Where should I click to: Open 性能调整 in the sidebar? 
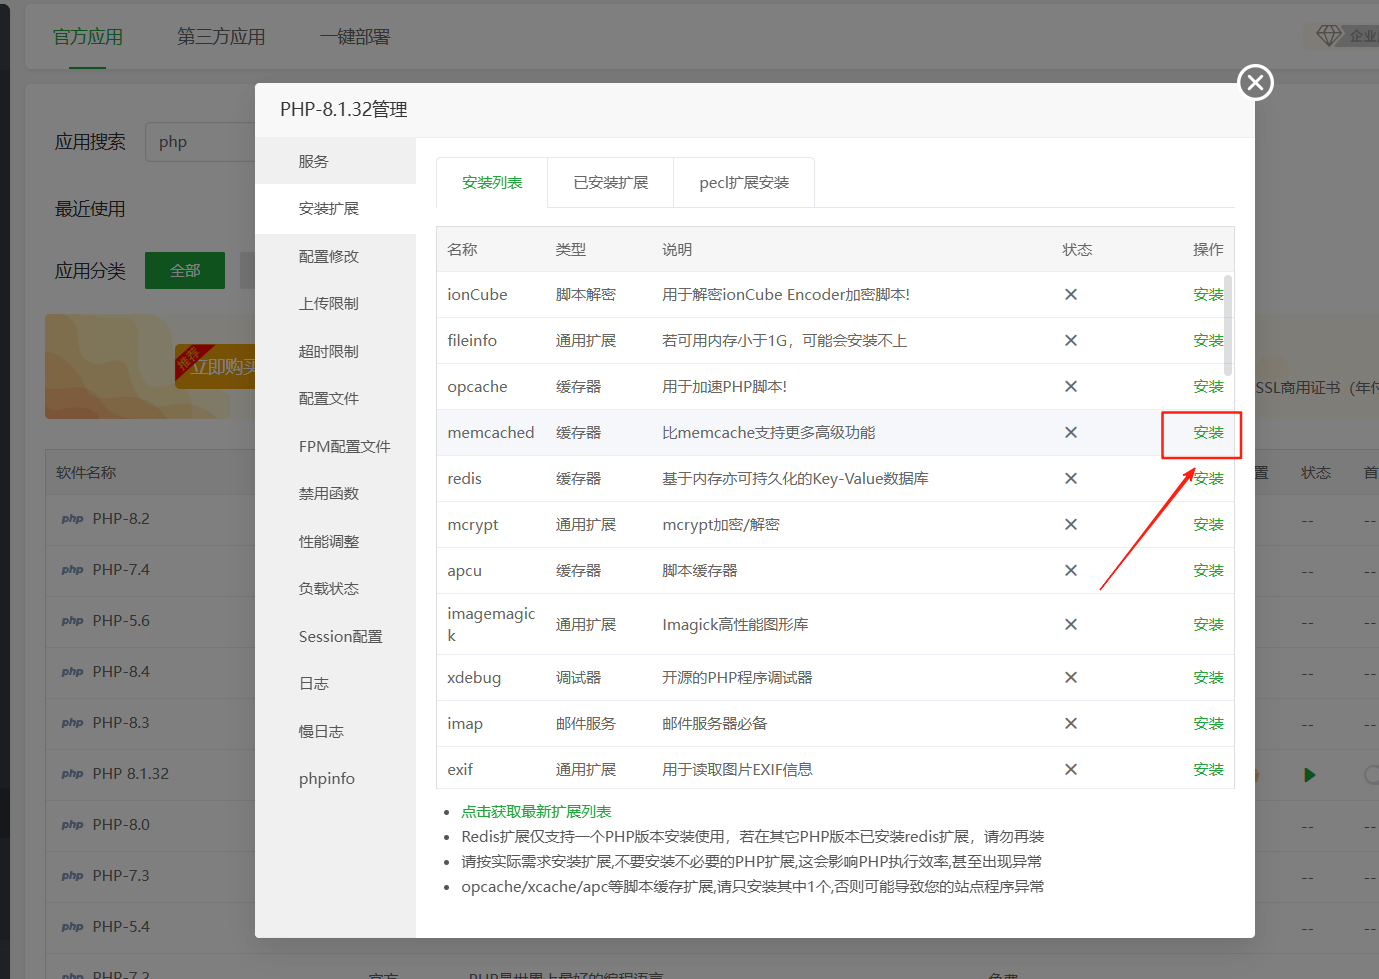pos(335,541)
